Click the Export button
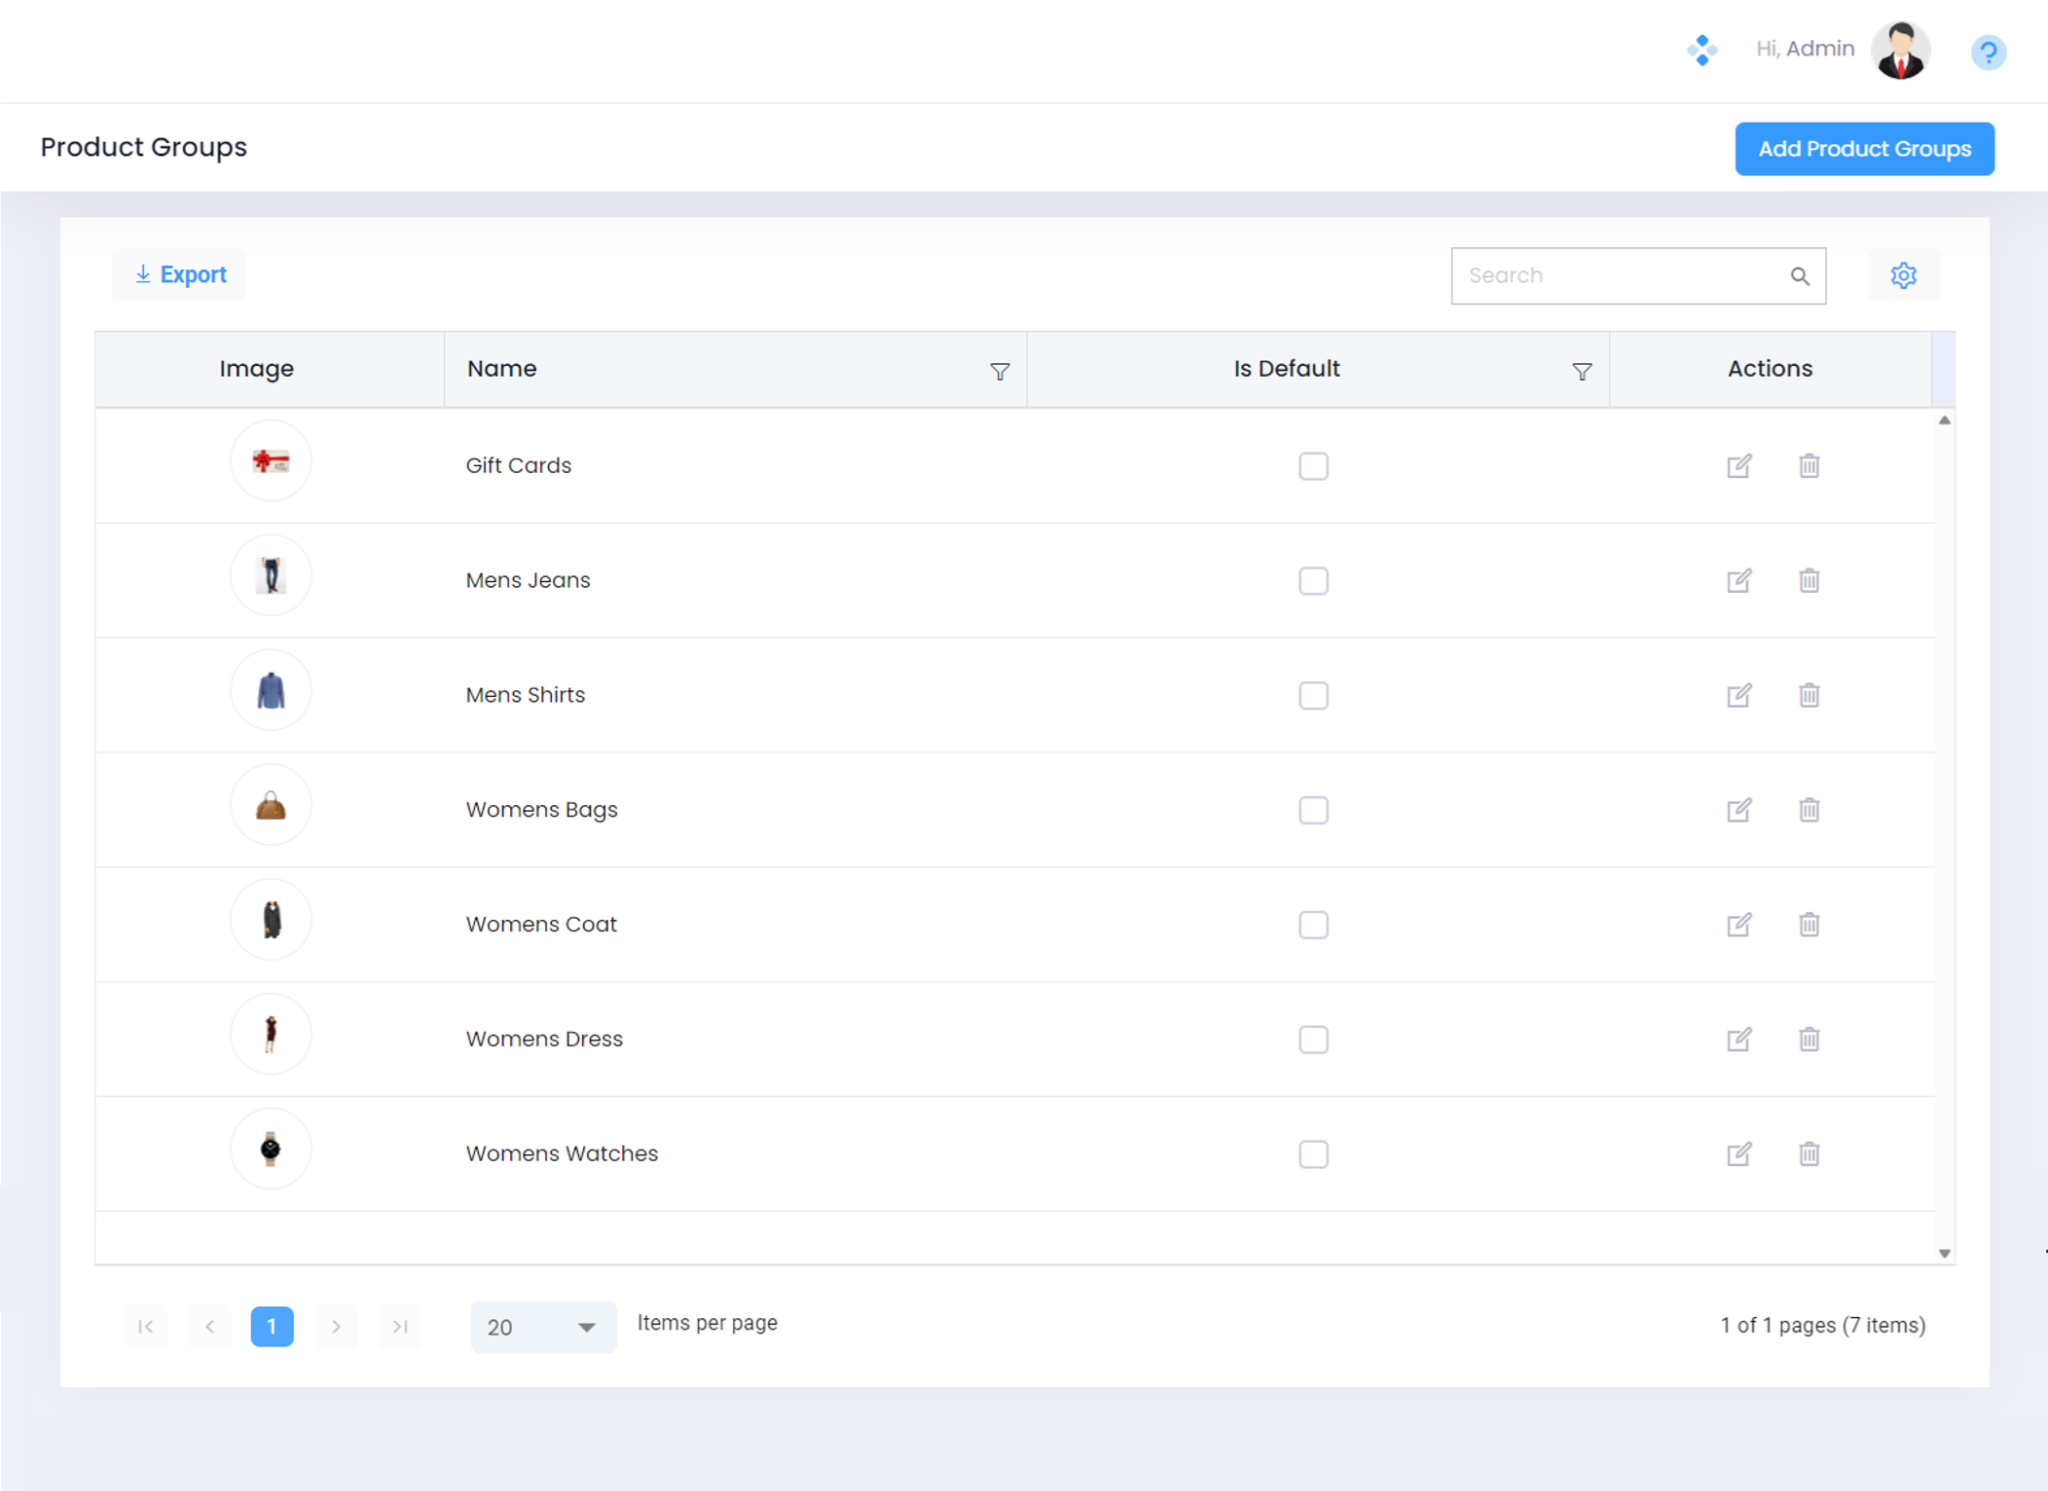Screen dimensions: 2048x1491 click(180, 275)
